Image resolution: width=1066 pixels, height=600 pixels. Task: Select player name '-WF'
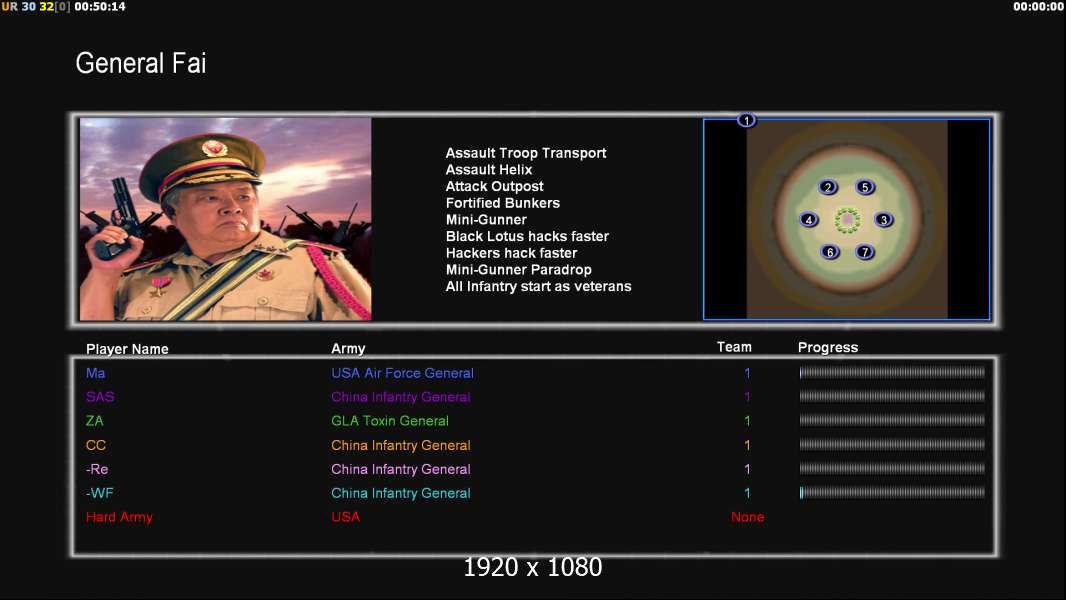point(99,493)
